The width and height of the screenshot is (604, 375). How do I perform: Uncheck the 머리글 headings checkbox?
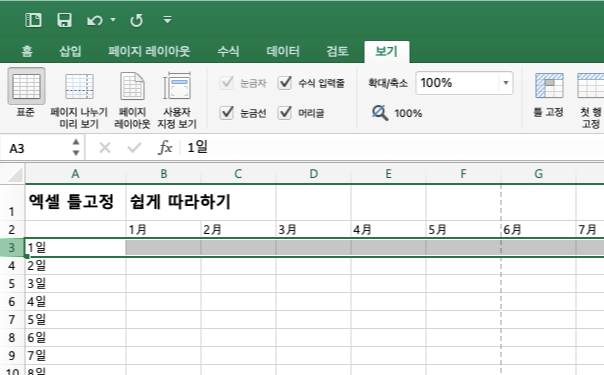point(285,113)
